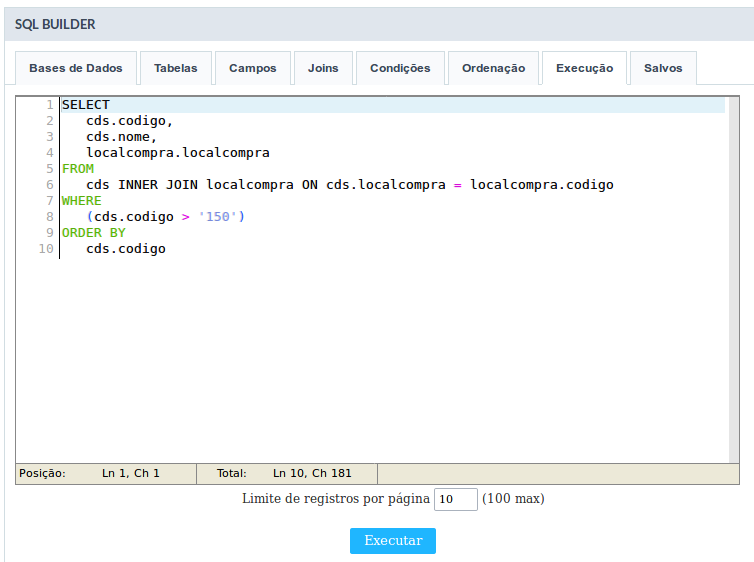Screen dimensions: 754x562
Task: Select the Joins tab
Action: 323,68
